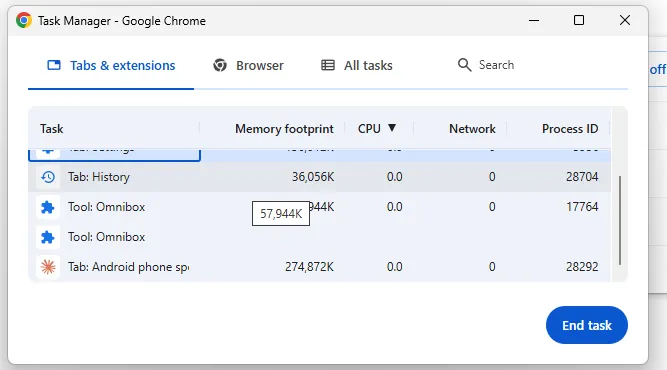Click process ID 28292
The image size is (667, 370).
click(x=582, y=267)
